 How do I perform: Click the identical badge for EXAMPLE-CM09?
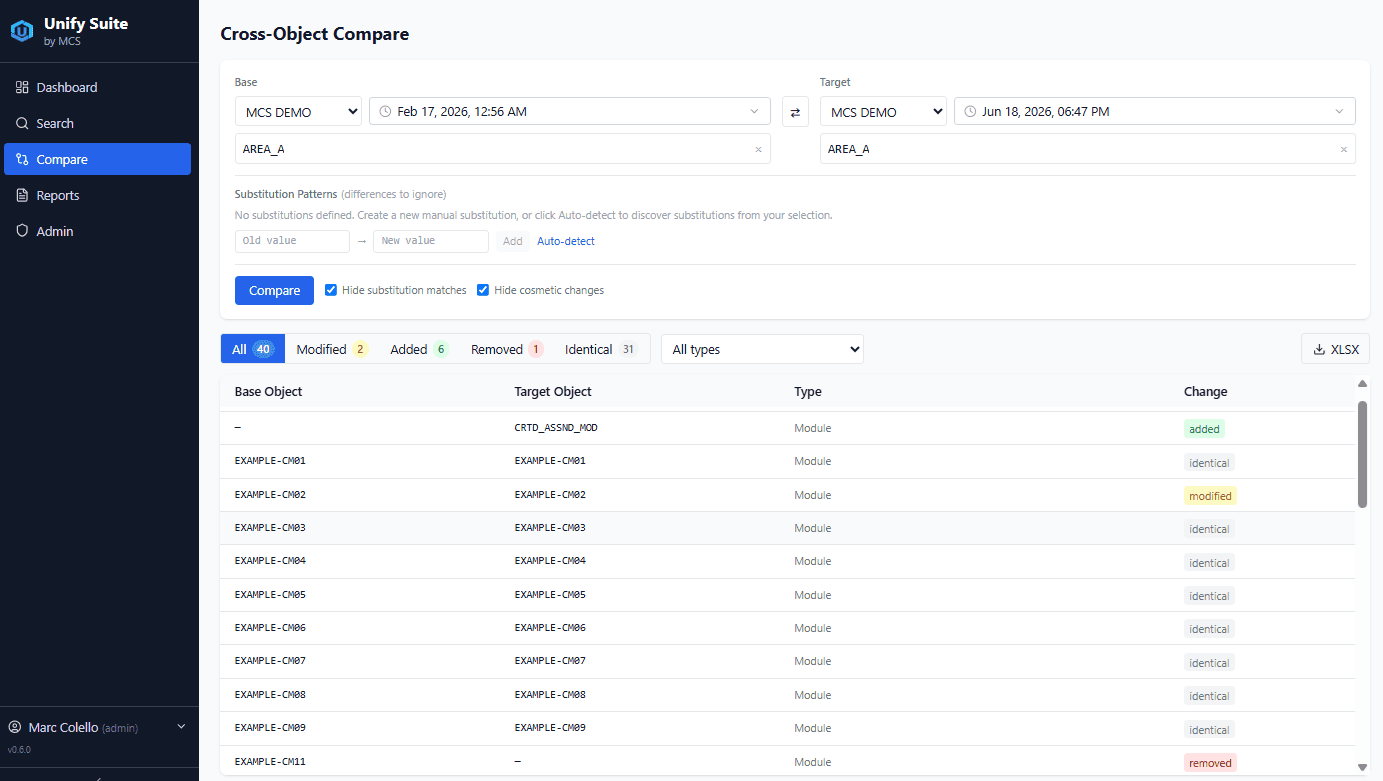(1209, 730)
